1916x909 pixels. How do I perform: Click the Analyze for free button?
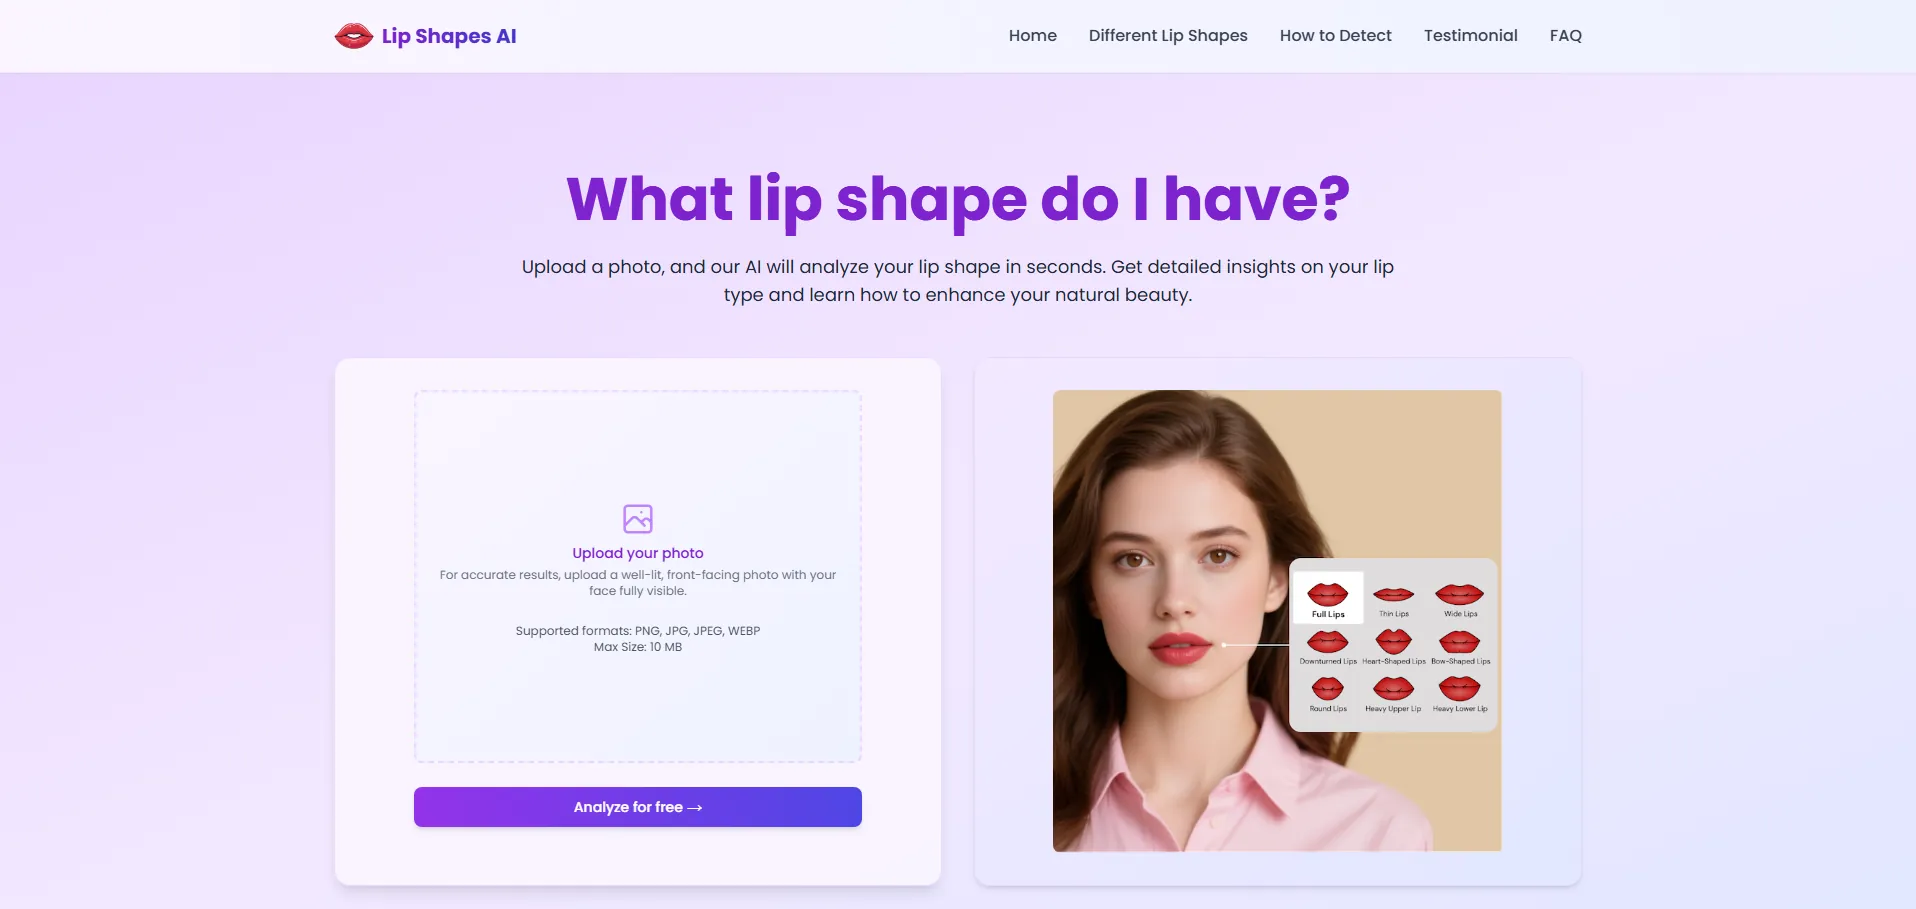pos(638,807)
